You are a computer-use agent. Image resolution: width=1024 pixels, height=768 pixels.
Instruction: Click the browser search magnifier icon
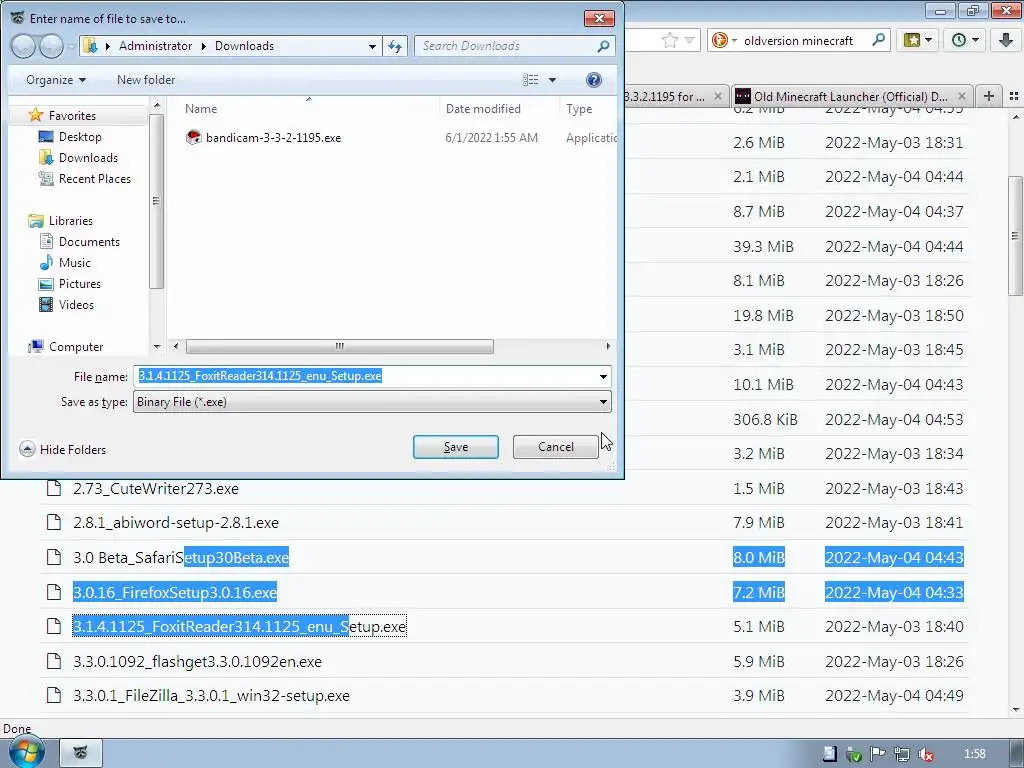pos(878,40)
